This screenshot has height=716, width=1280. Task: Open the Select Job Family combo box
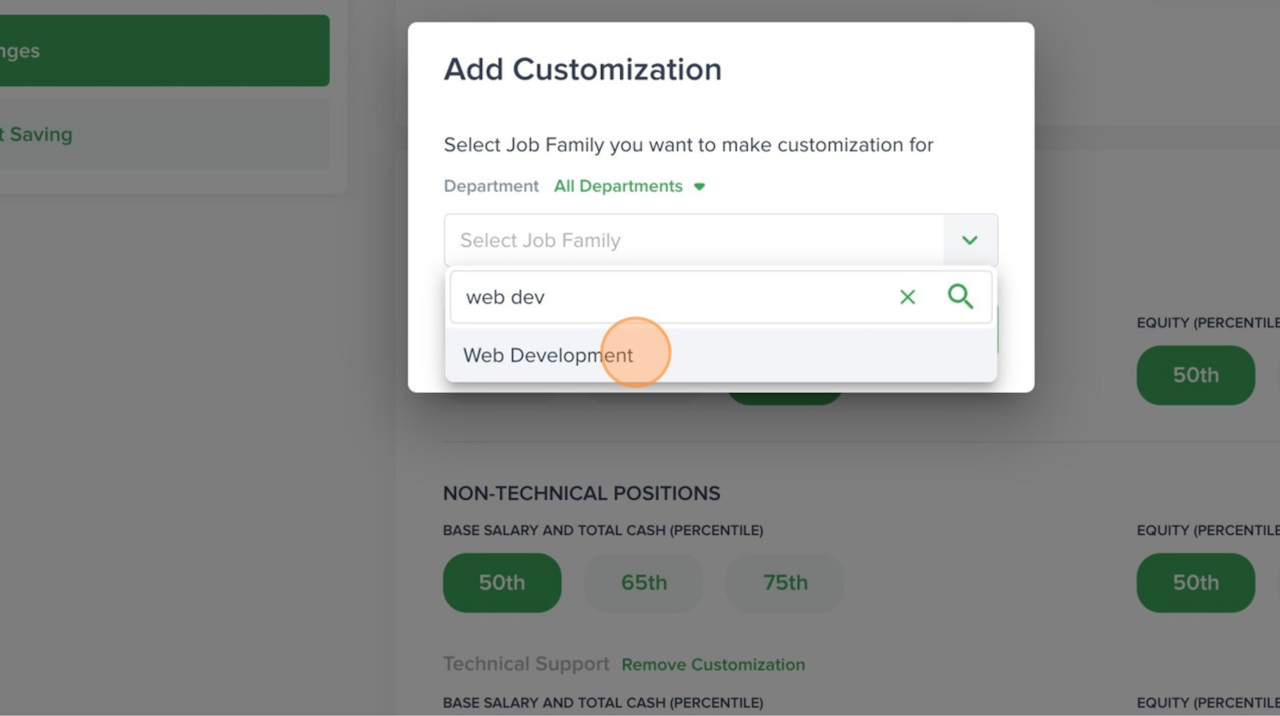tap(694, 240)
